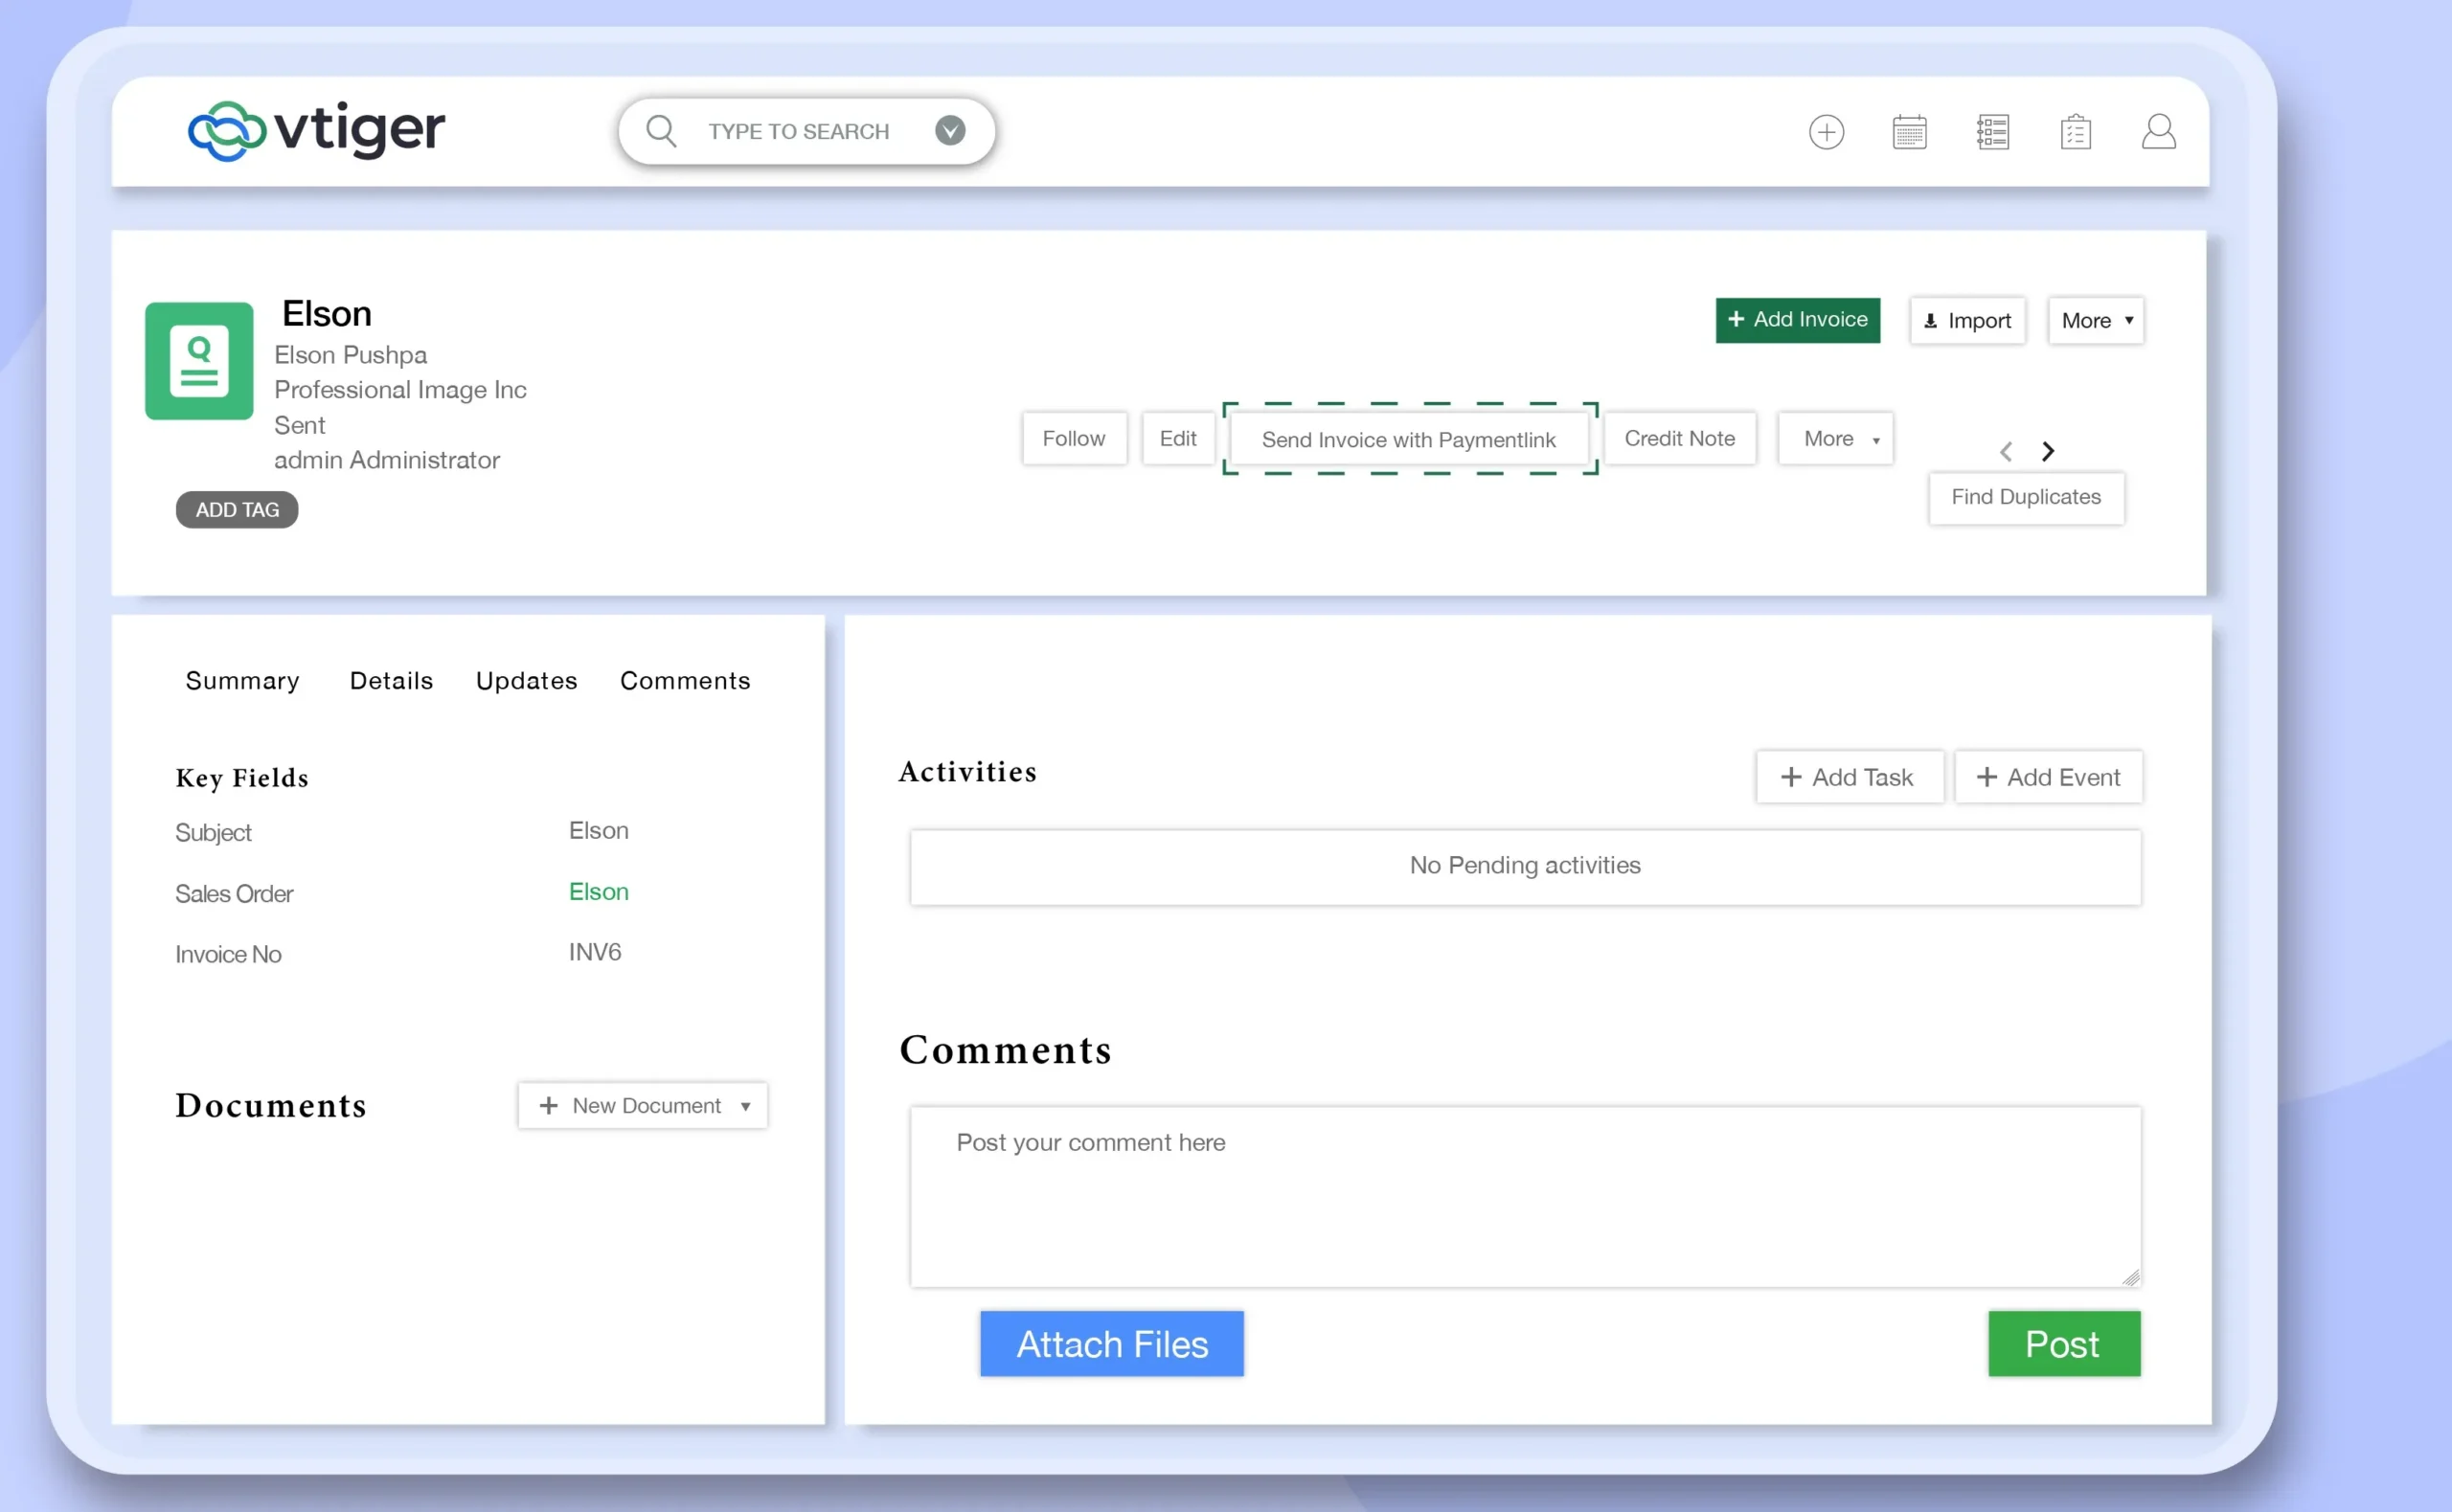Switch to the Updates tab
This screenshot has width=2452, height=1512.
tap(526, 681)
